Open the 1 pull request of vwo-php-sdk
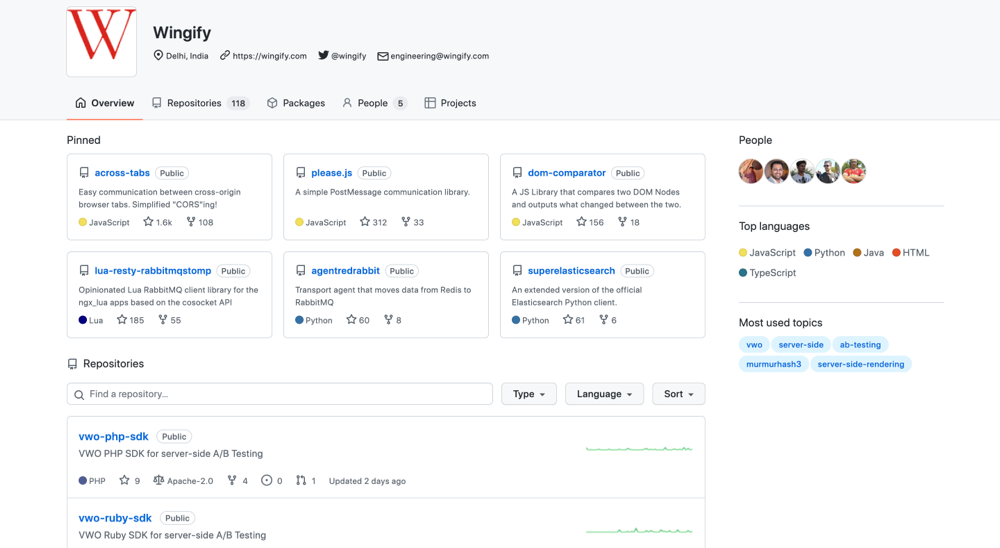The height and width of the screenshot is (548, 1000). tap(305, 480)
